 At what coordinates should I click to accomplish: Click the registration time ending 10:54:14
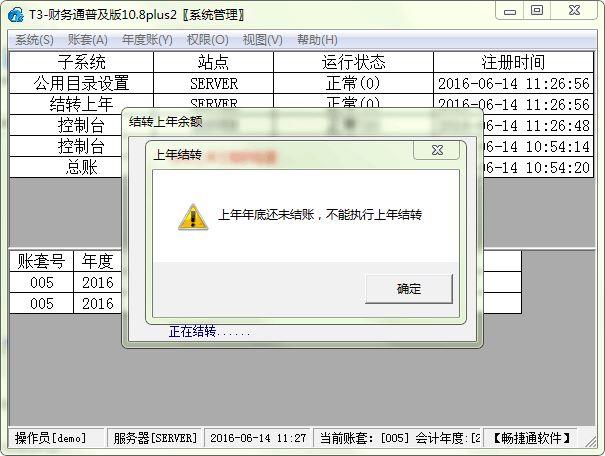tap(537, 146)
